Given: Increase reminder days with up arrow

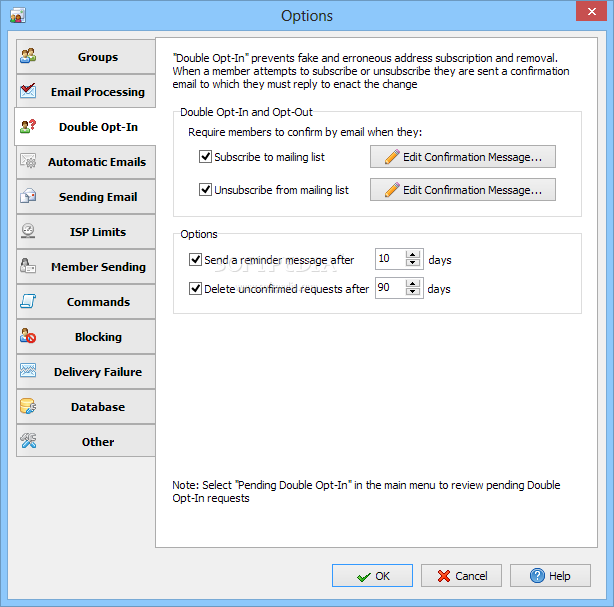Looking at the screenshot, I should click(x=413, y=255).
